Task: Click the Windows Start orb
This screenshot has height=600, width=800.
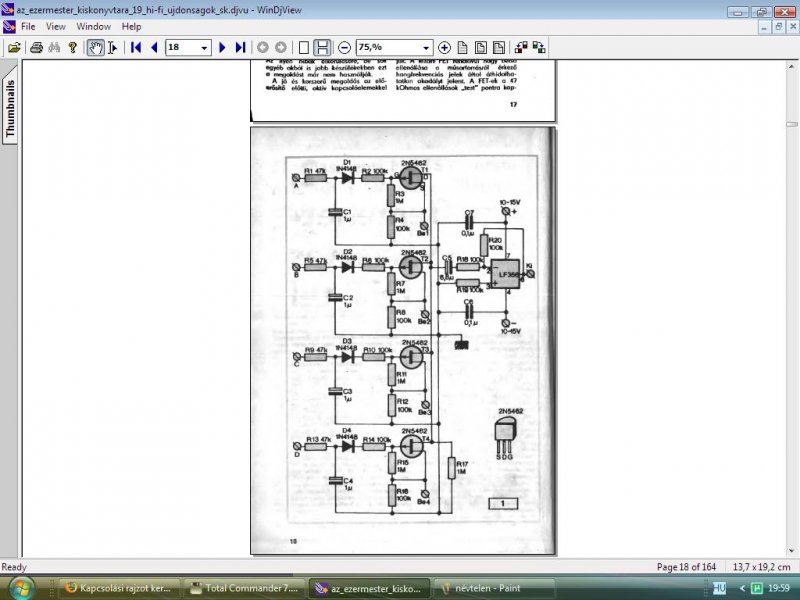Action: coord(21,589)
